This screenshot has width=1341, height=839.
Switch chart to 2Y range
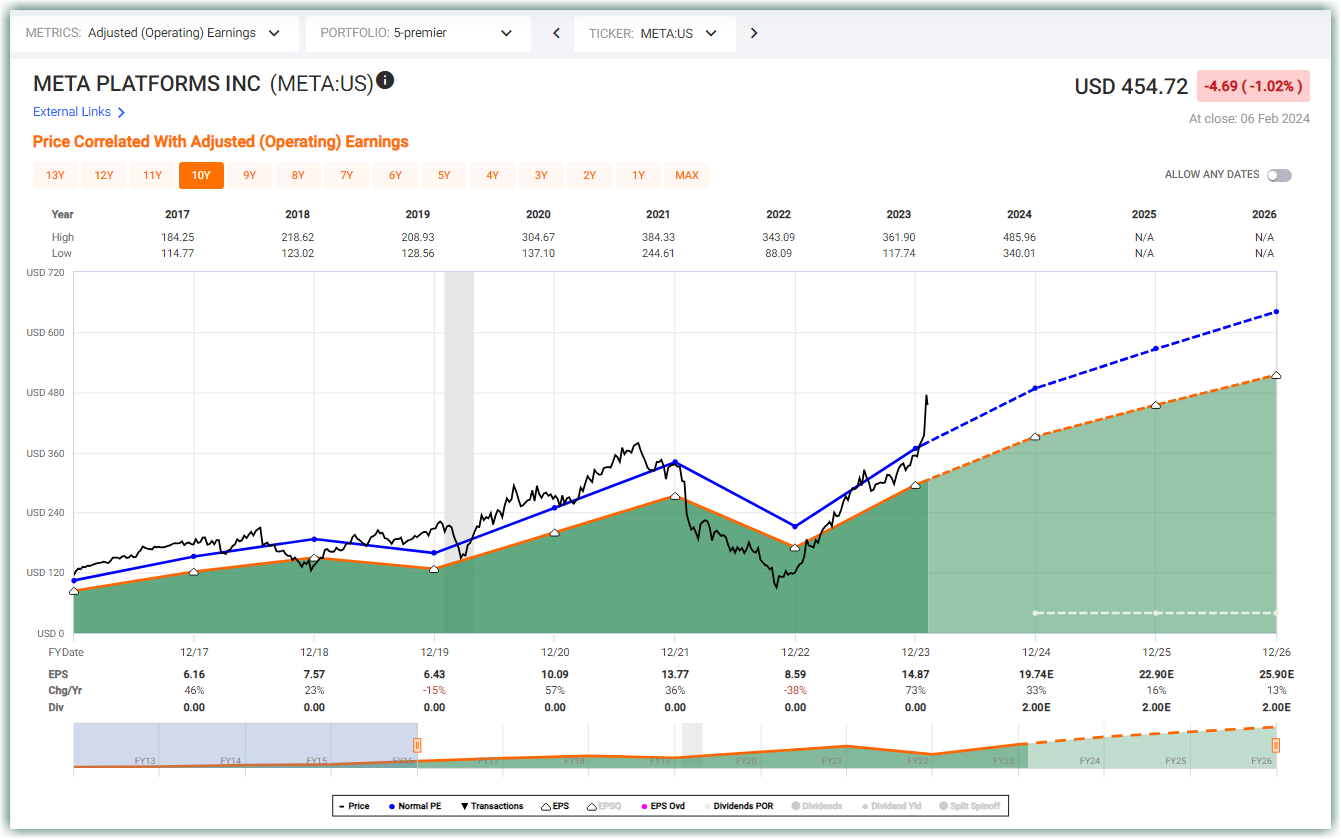pos(590,176)
